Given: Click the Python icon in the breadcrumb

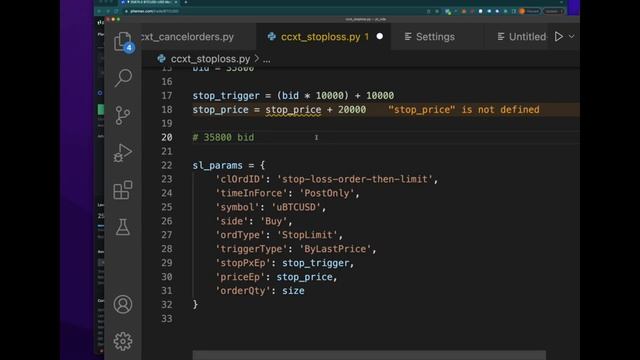Looking at the screenshot, I should point(162,59).
